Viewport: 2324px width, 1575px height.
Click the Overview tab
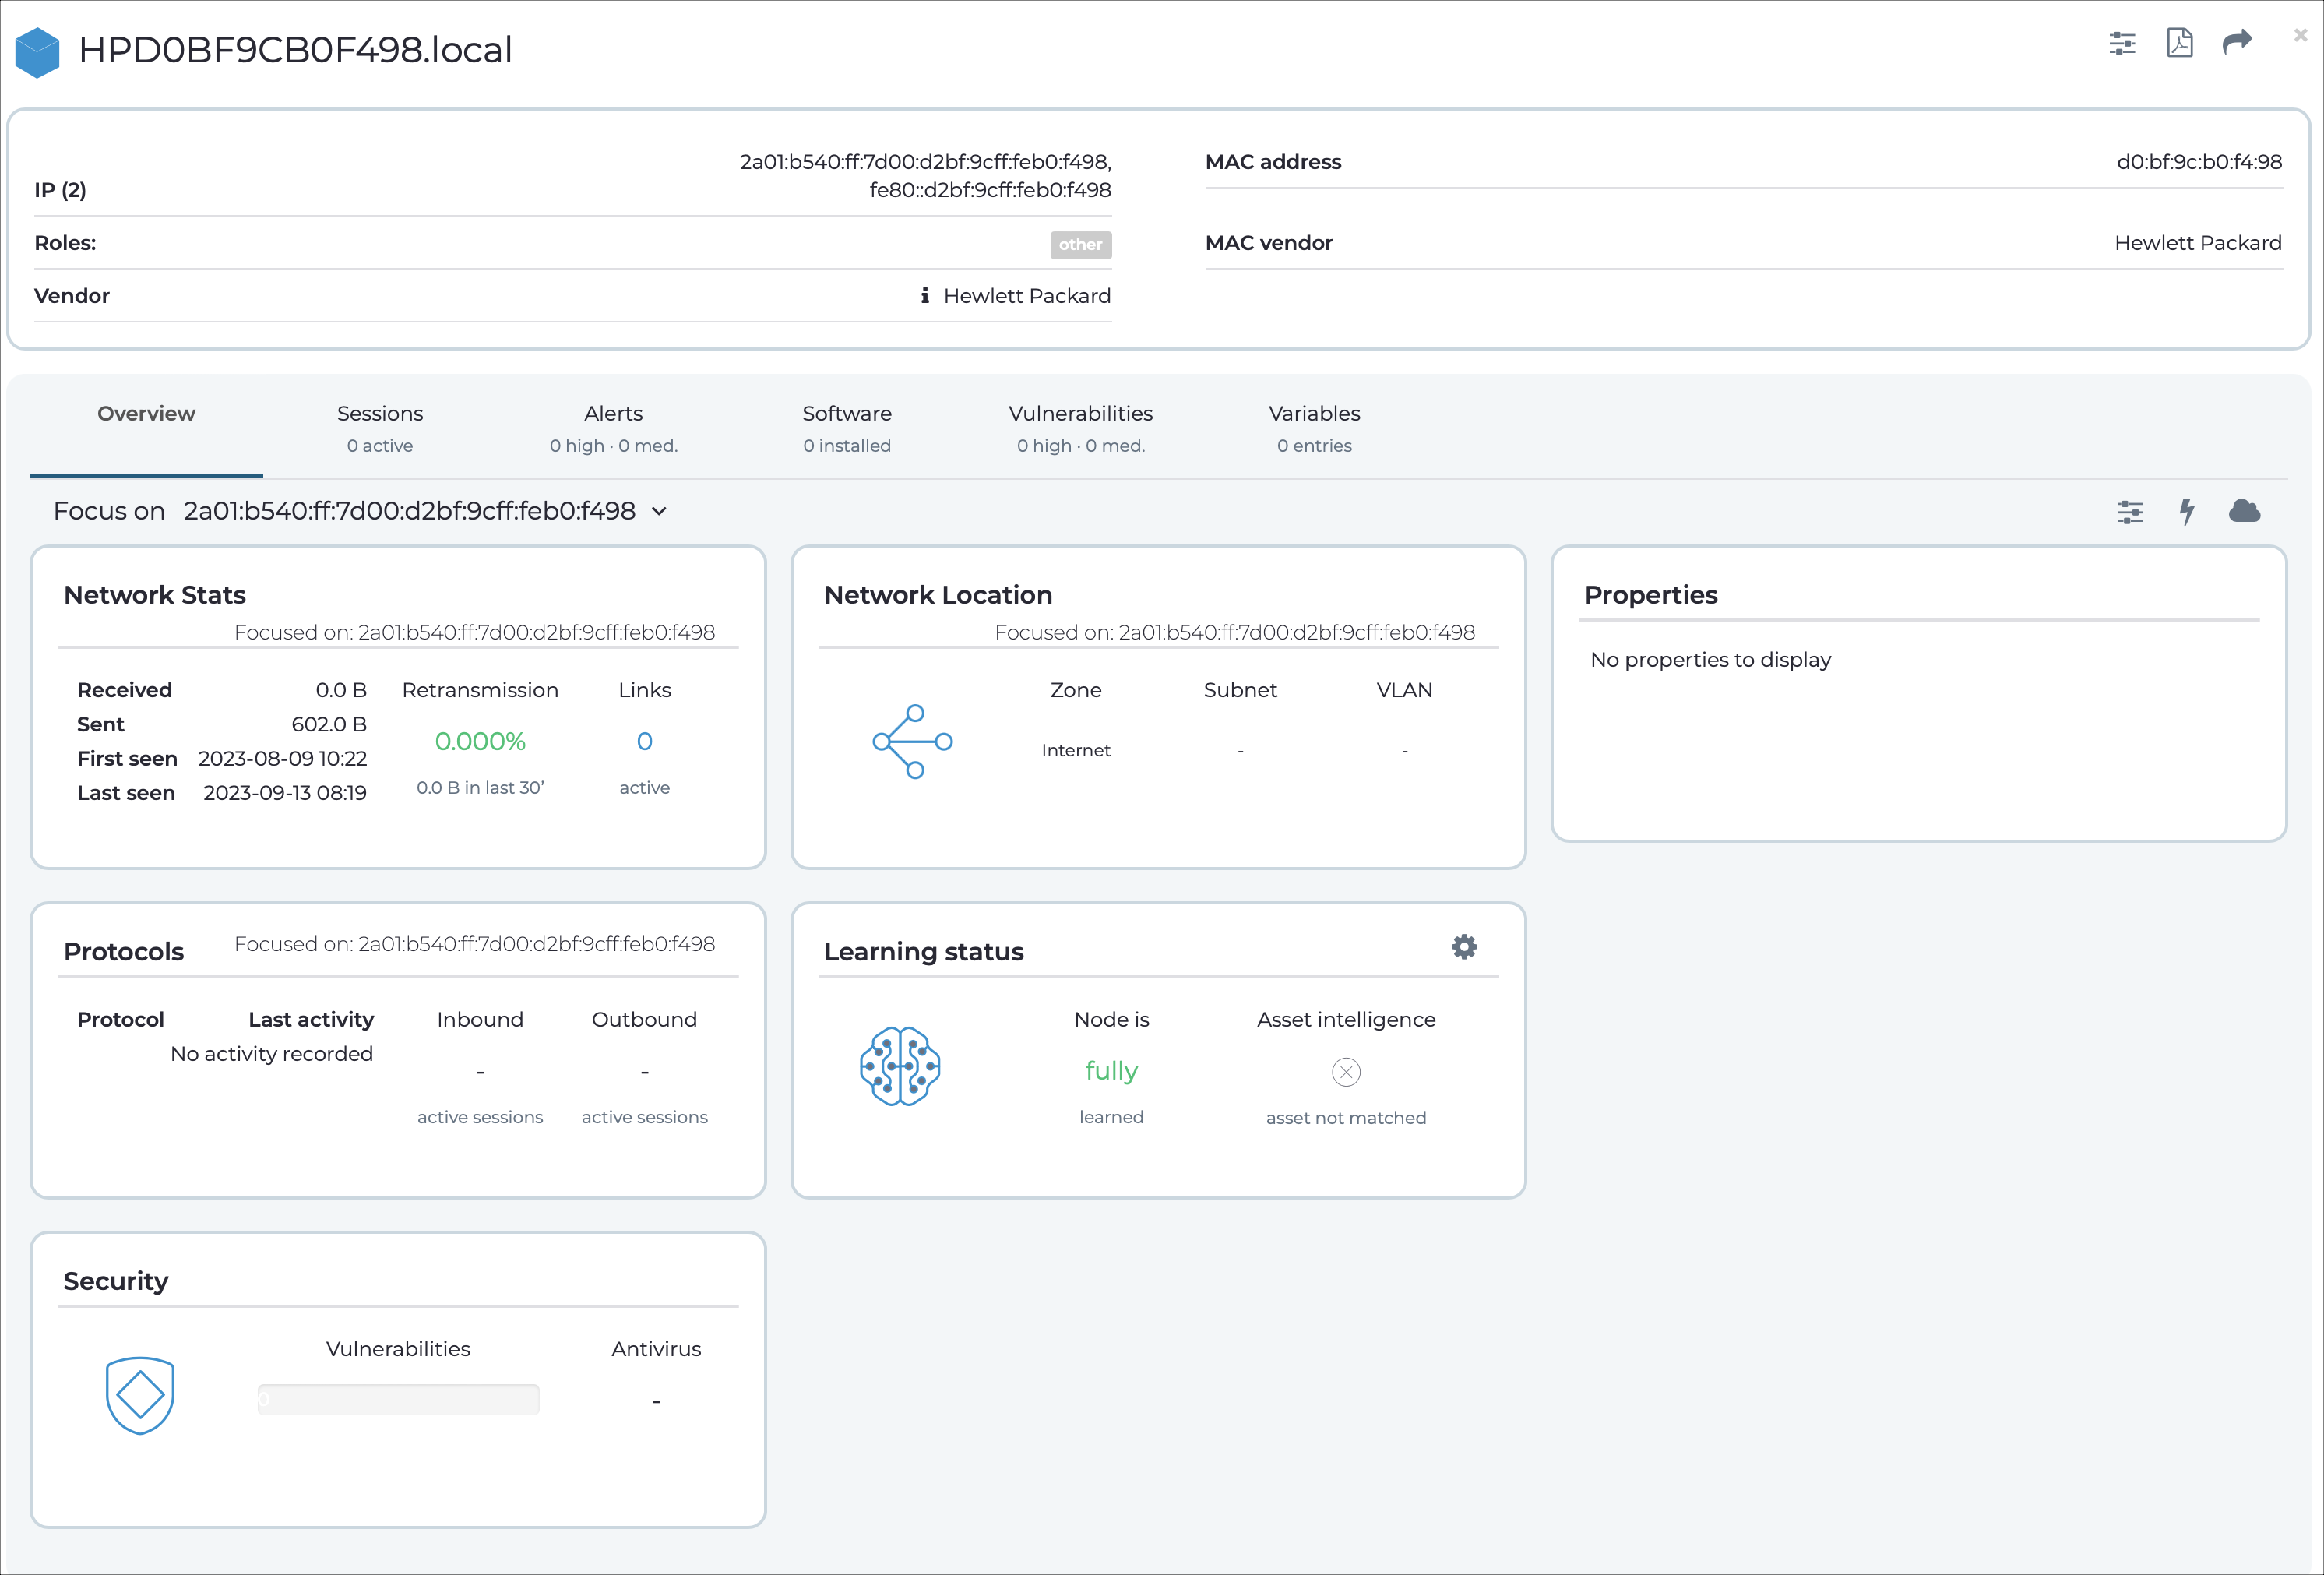(146, 413)
